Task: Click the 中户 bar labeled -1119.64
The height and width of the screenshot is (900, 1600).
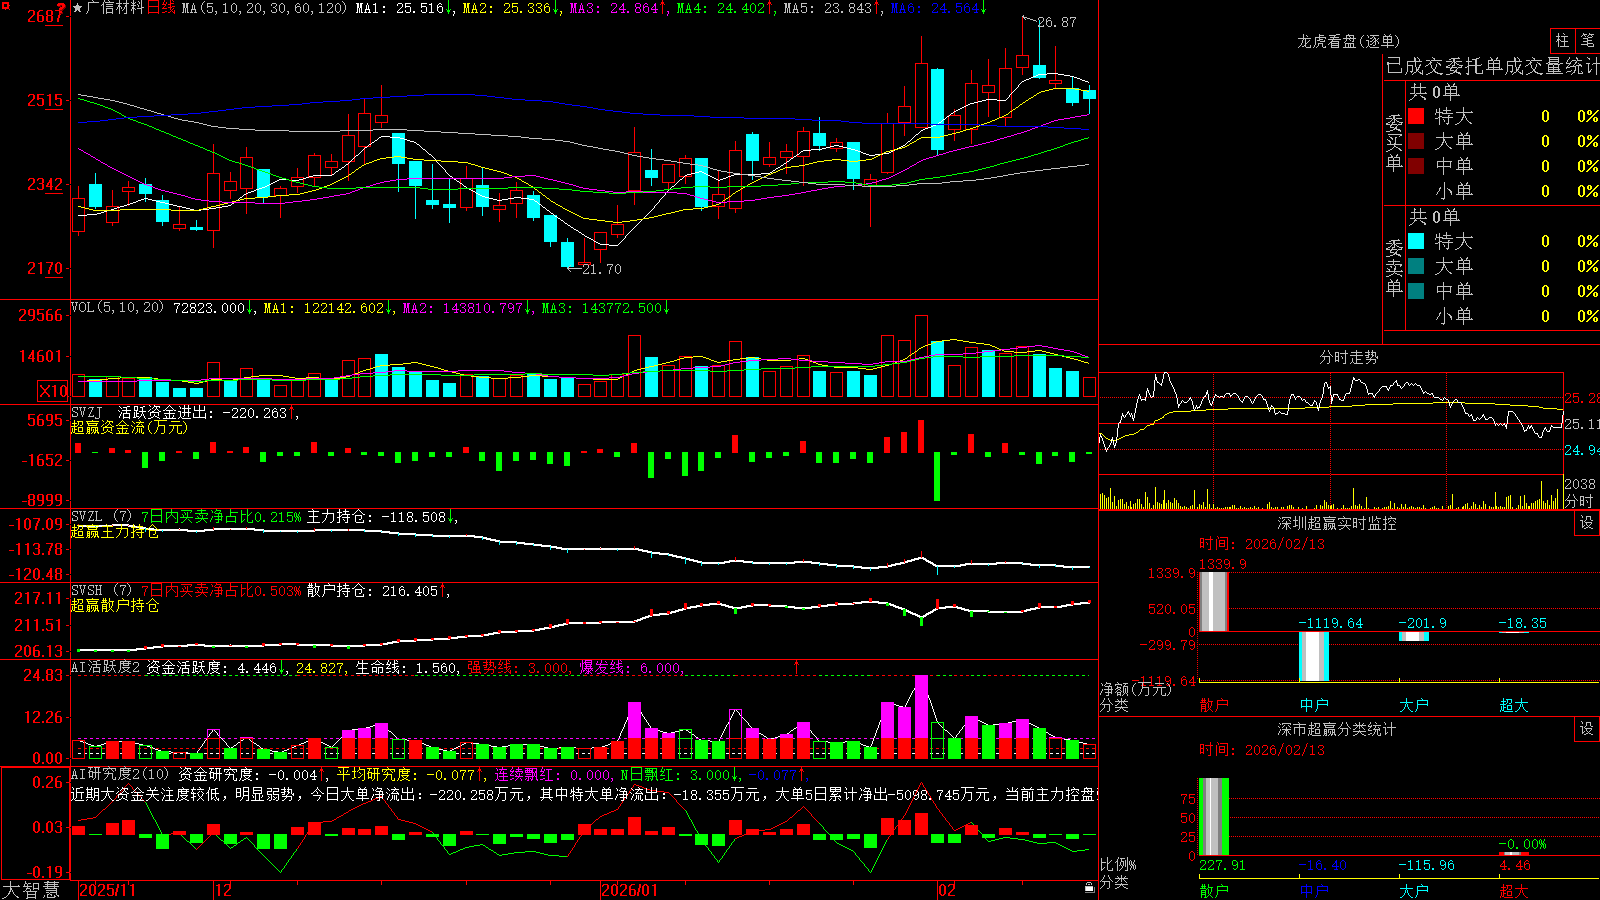Action: coord(1314,656)
